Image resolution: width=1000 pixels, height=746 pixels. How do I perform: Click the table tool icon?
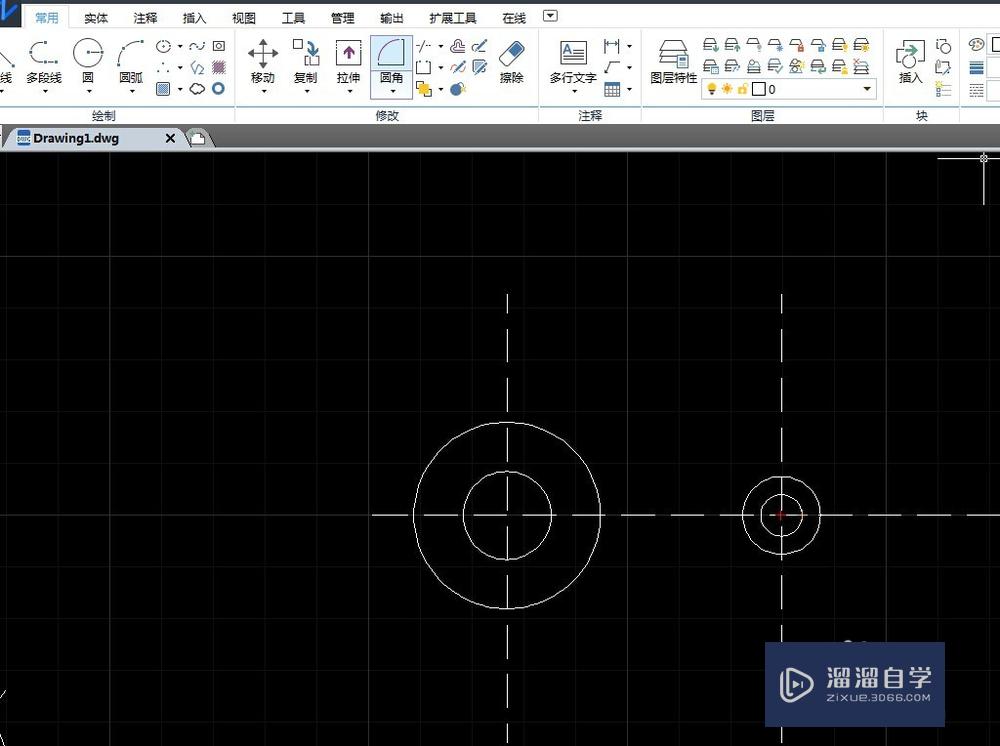point(612,89)
